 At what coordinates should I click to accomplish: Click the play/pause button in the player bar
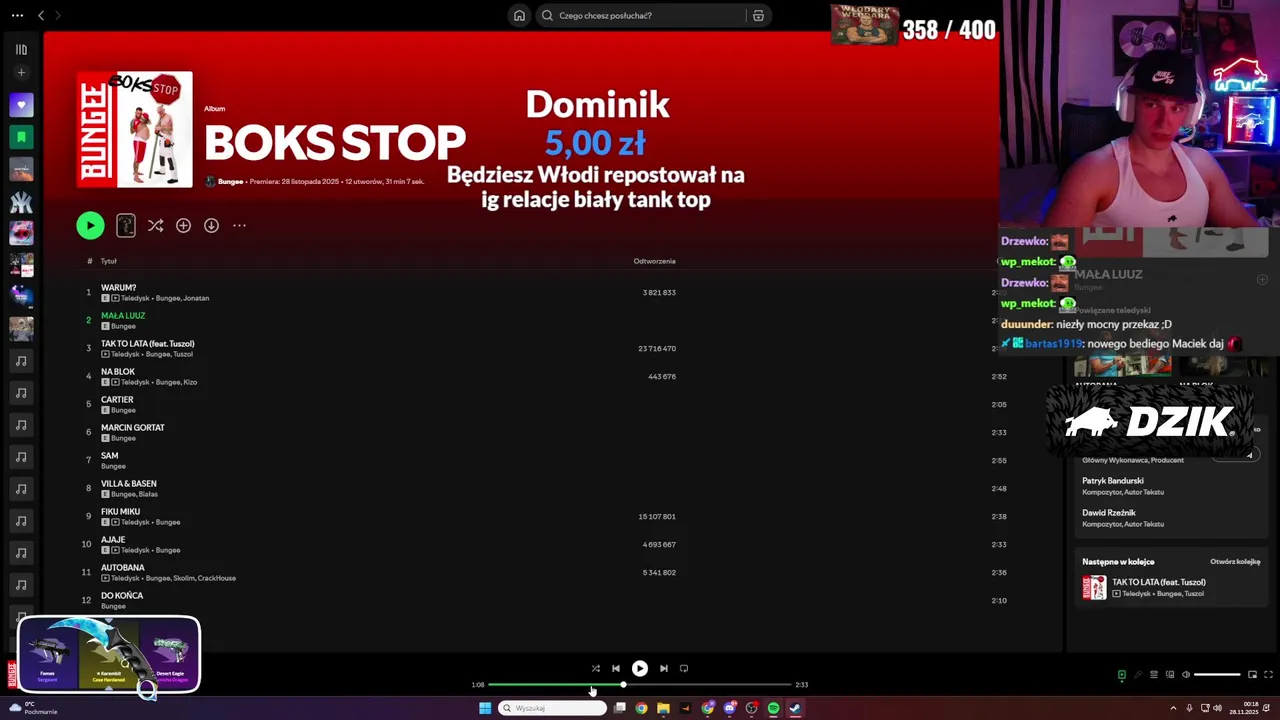tap(640, 668)
